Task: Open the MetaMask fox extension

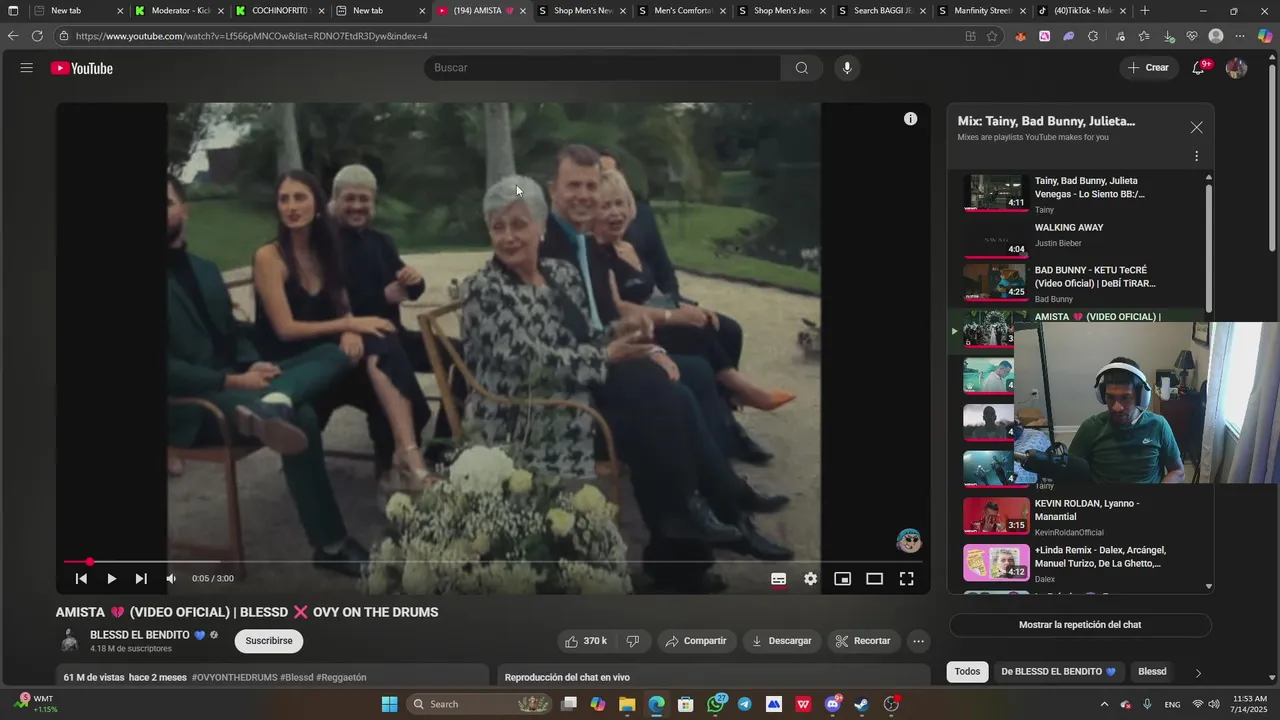Action: coord(1020,36)
